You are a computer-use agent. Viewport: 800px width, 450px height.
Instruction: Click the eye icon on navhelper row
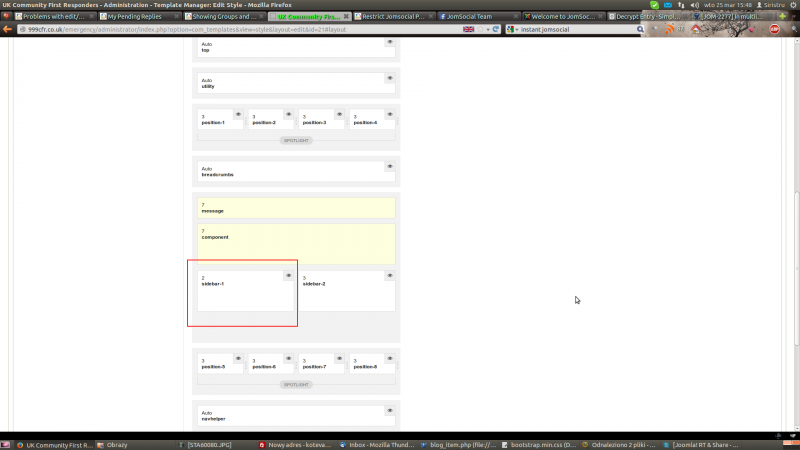(x=389, y=410)
